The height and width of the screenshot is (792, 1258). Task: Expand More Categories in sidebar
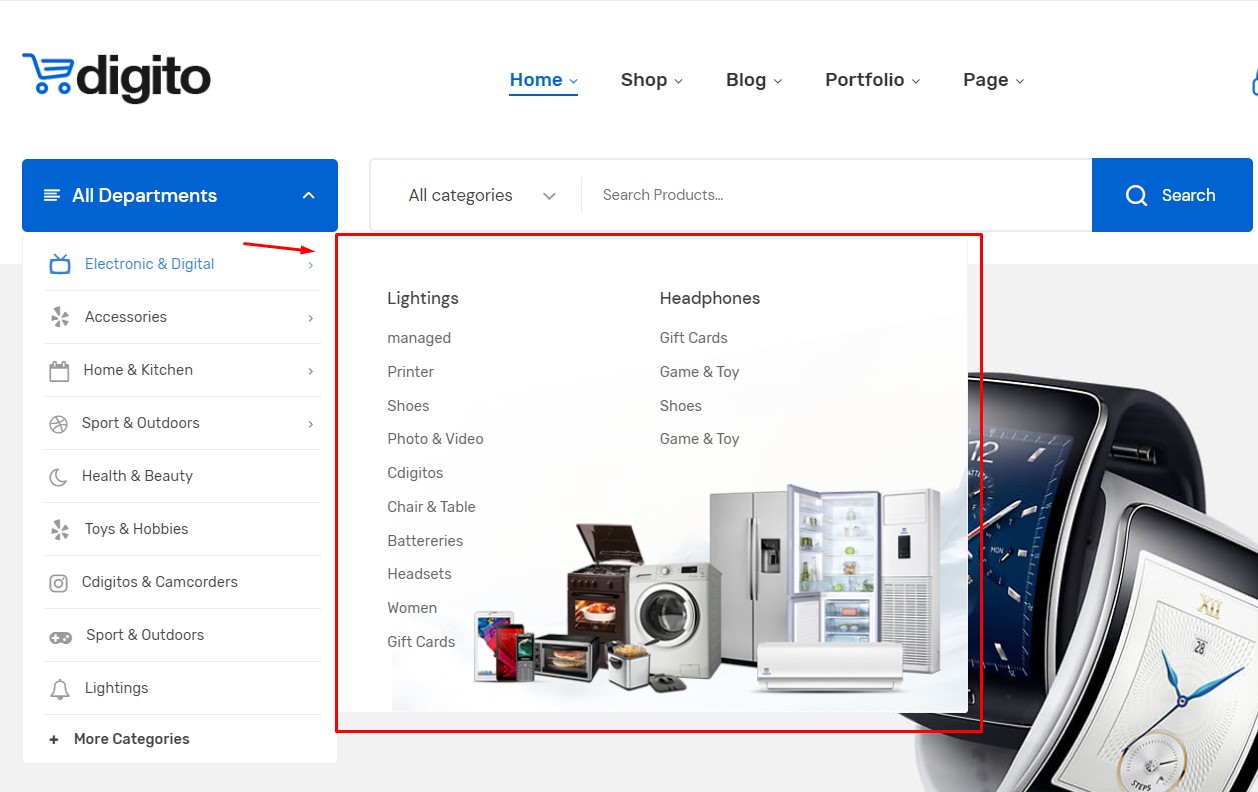(120, 739)
